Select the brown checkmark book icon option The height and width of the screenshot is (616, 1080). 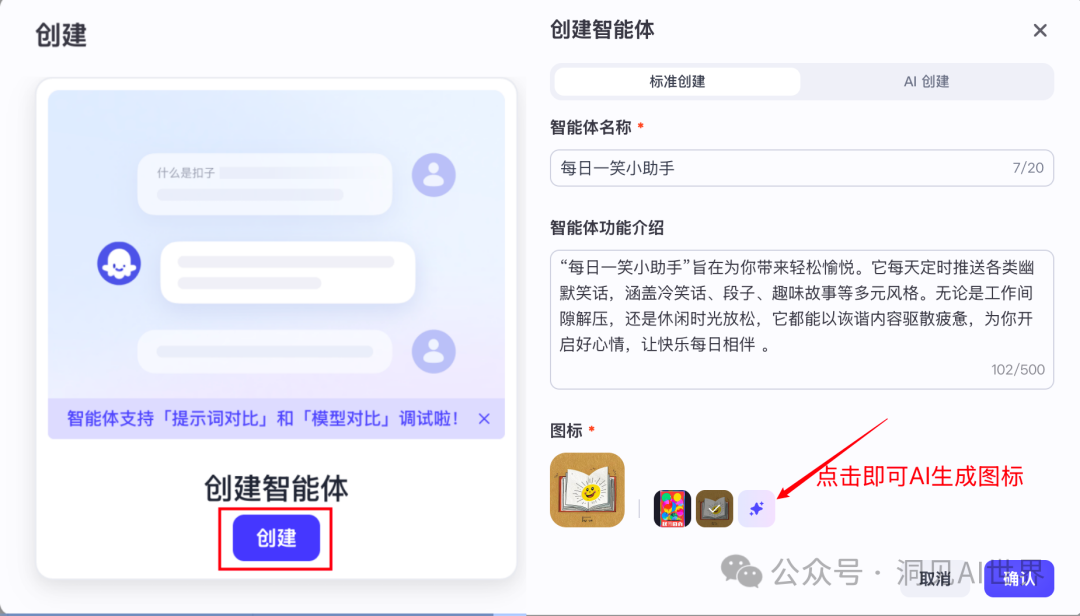714,509
